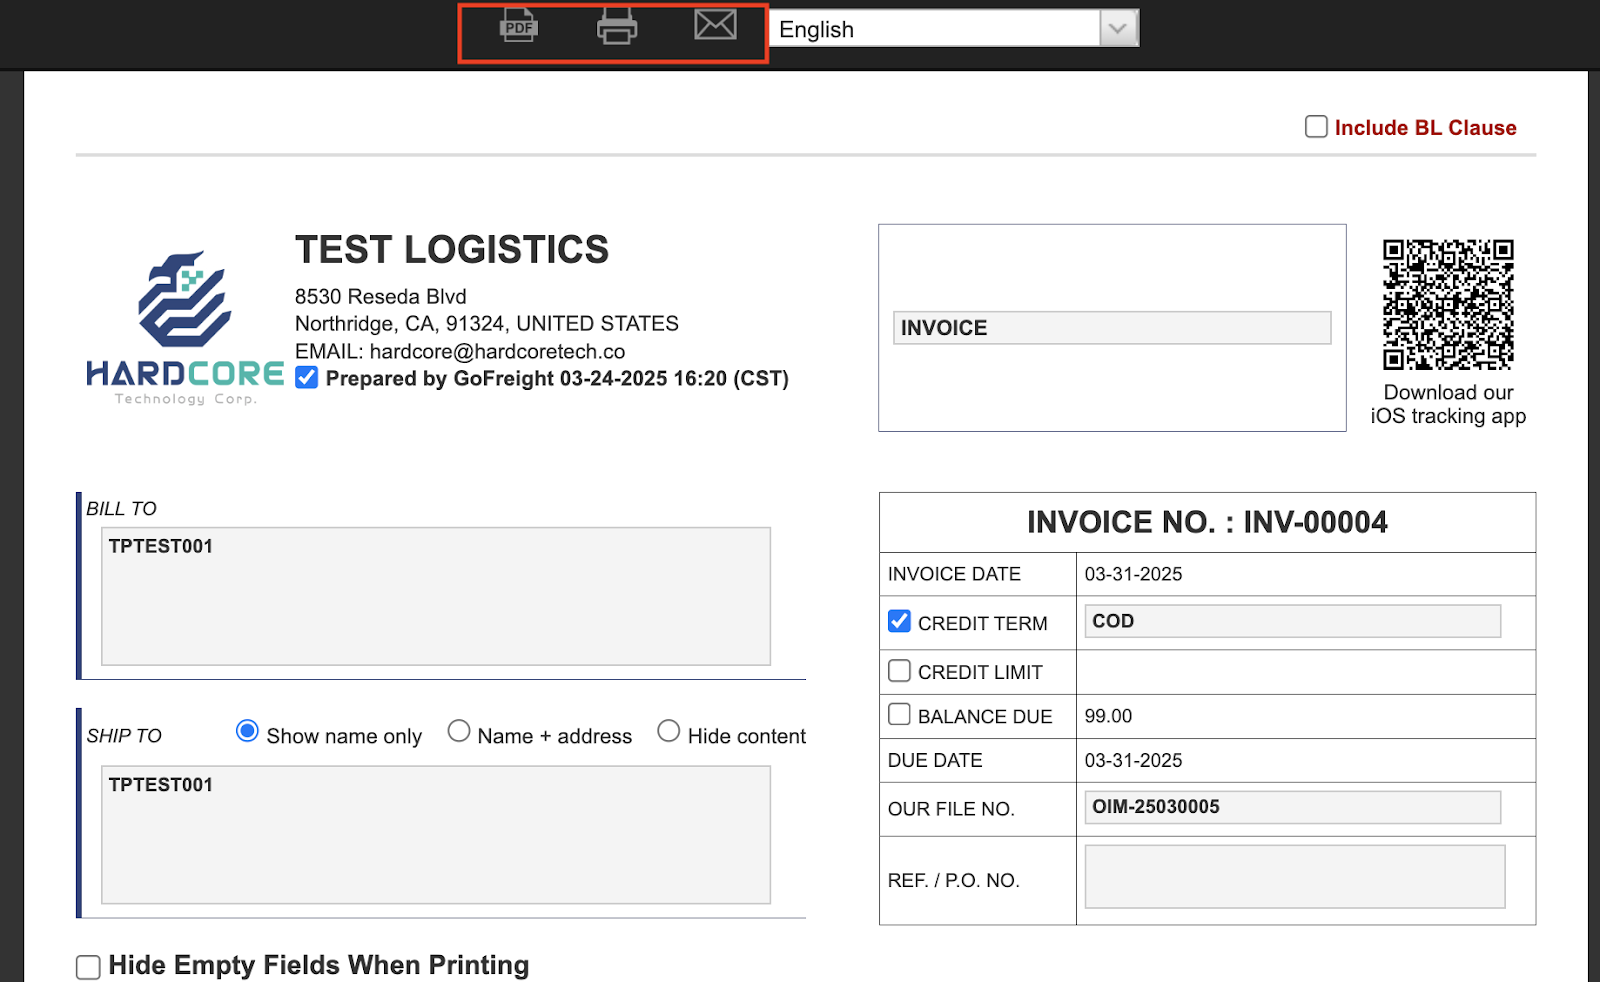
Task: Click the PDF export icon
Action: pyautogui.click(x=517, y=26)
